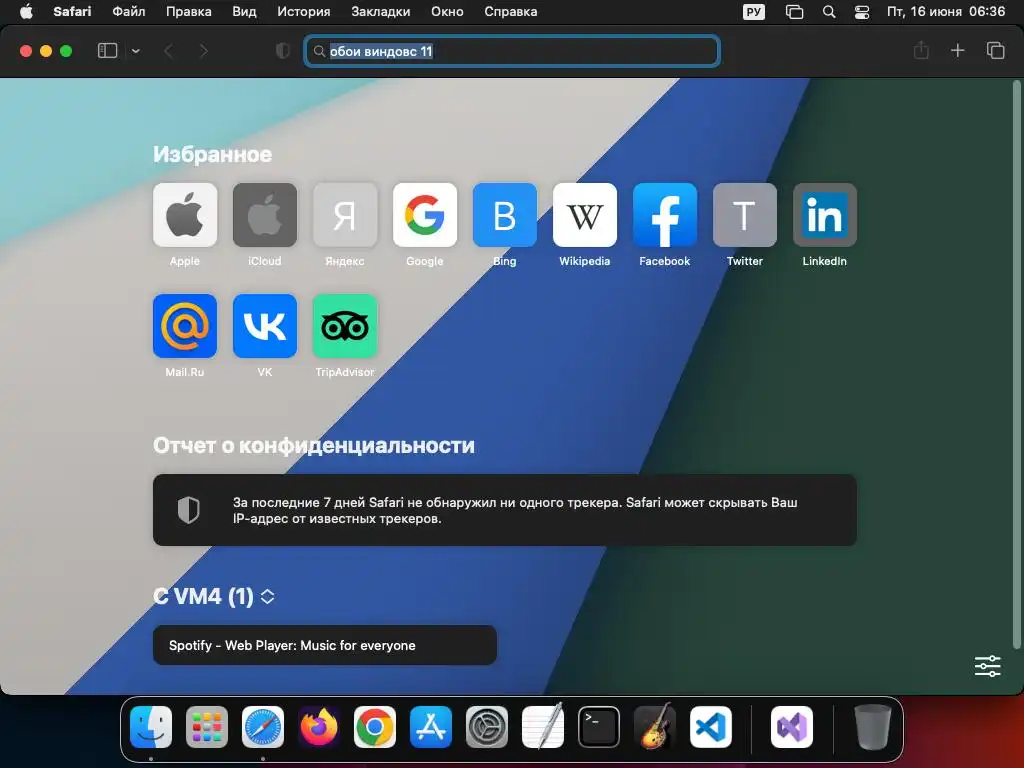Go back with the back arrow
Screen dimensions: 1024x768
[168, 51]
